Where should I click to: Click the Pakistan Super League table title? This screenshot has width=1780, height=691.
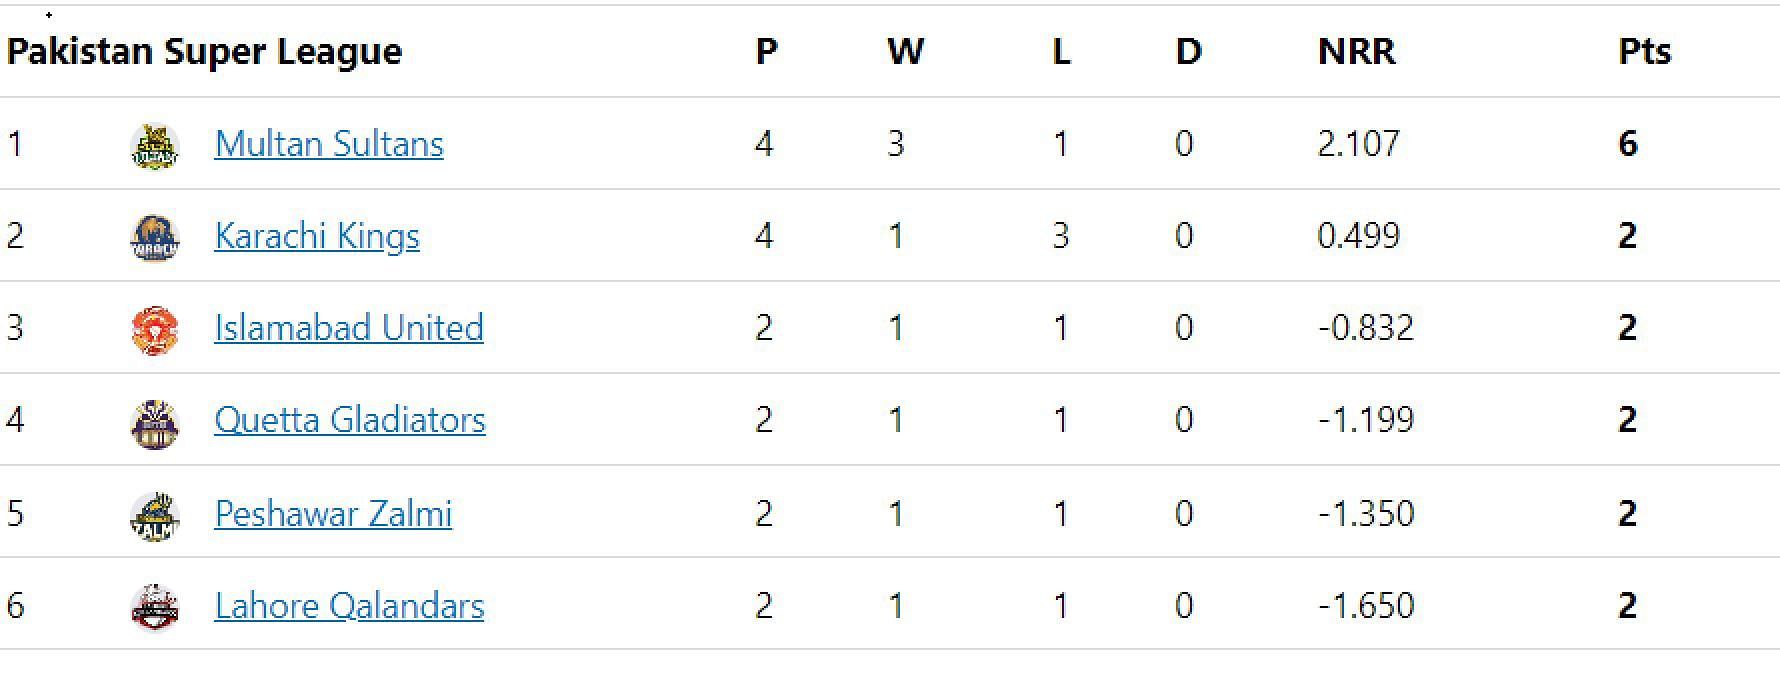click(204, 51)
